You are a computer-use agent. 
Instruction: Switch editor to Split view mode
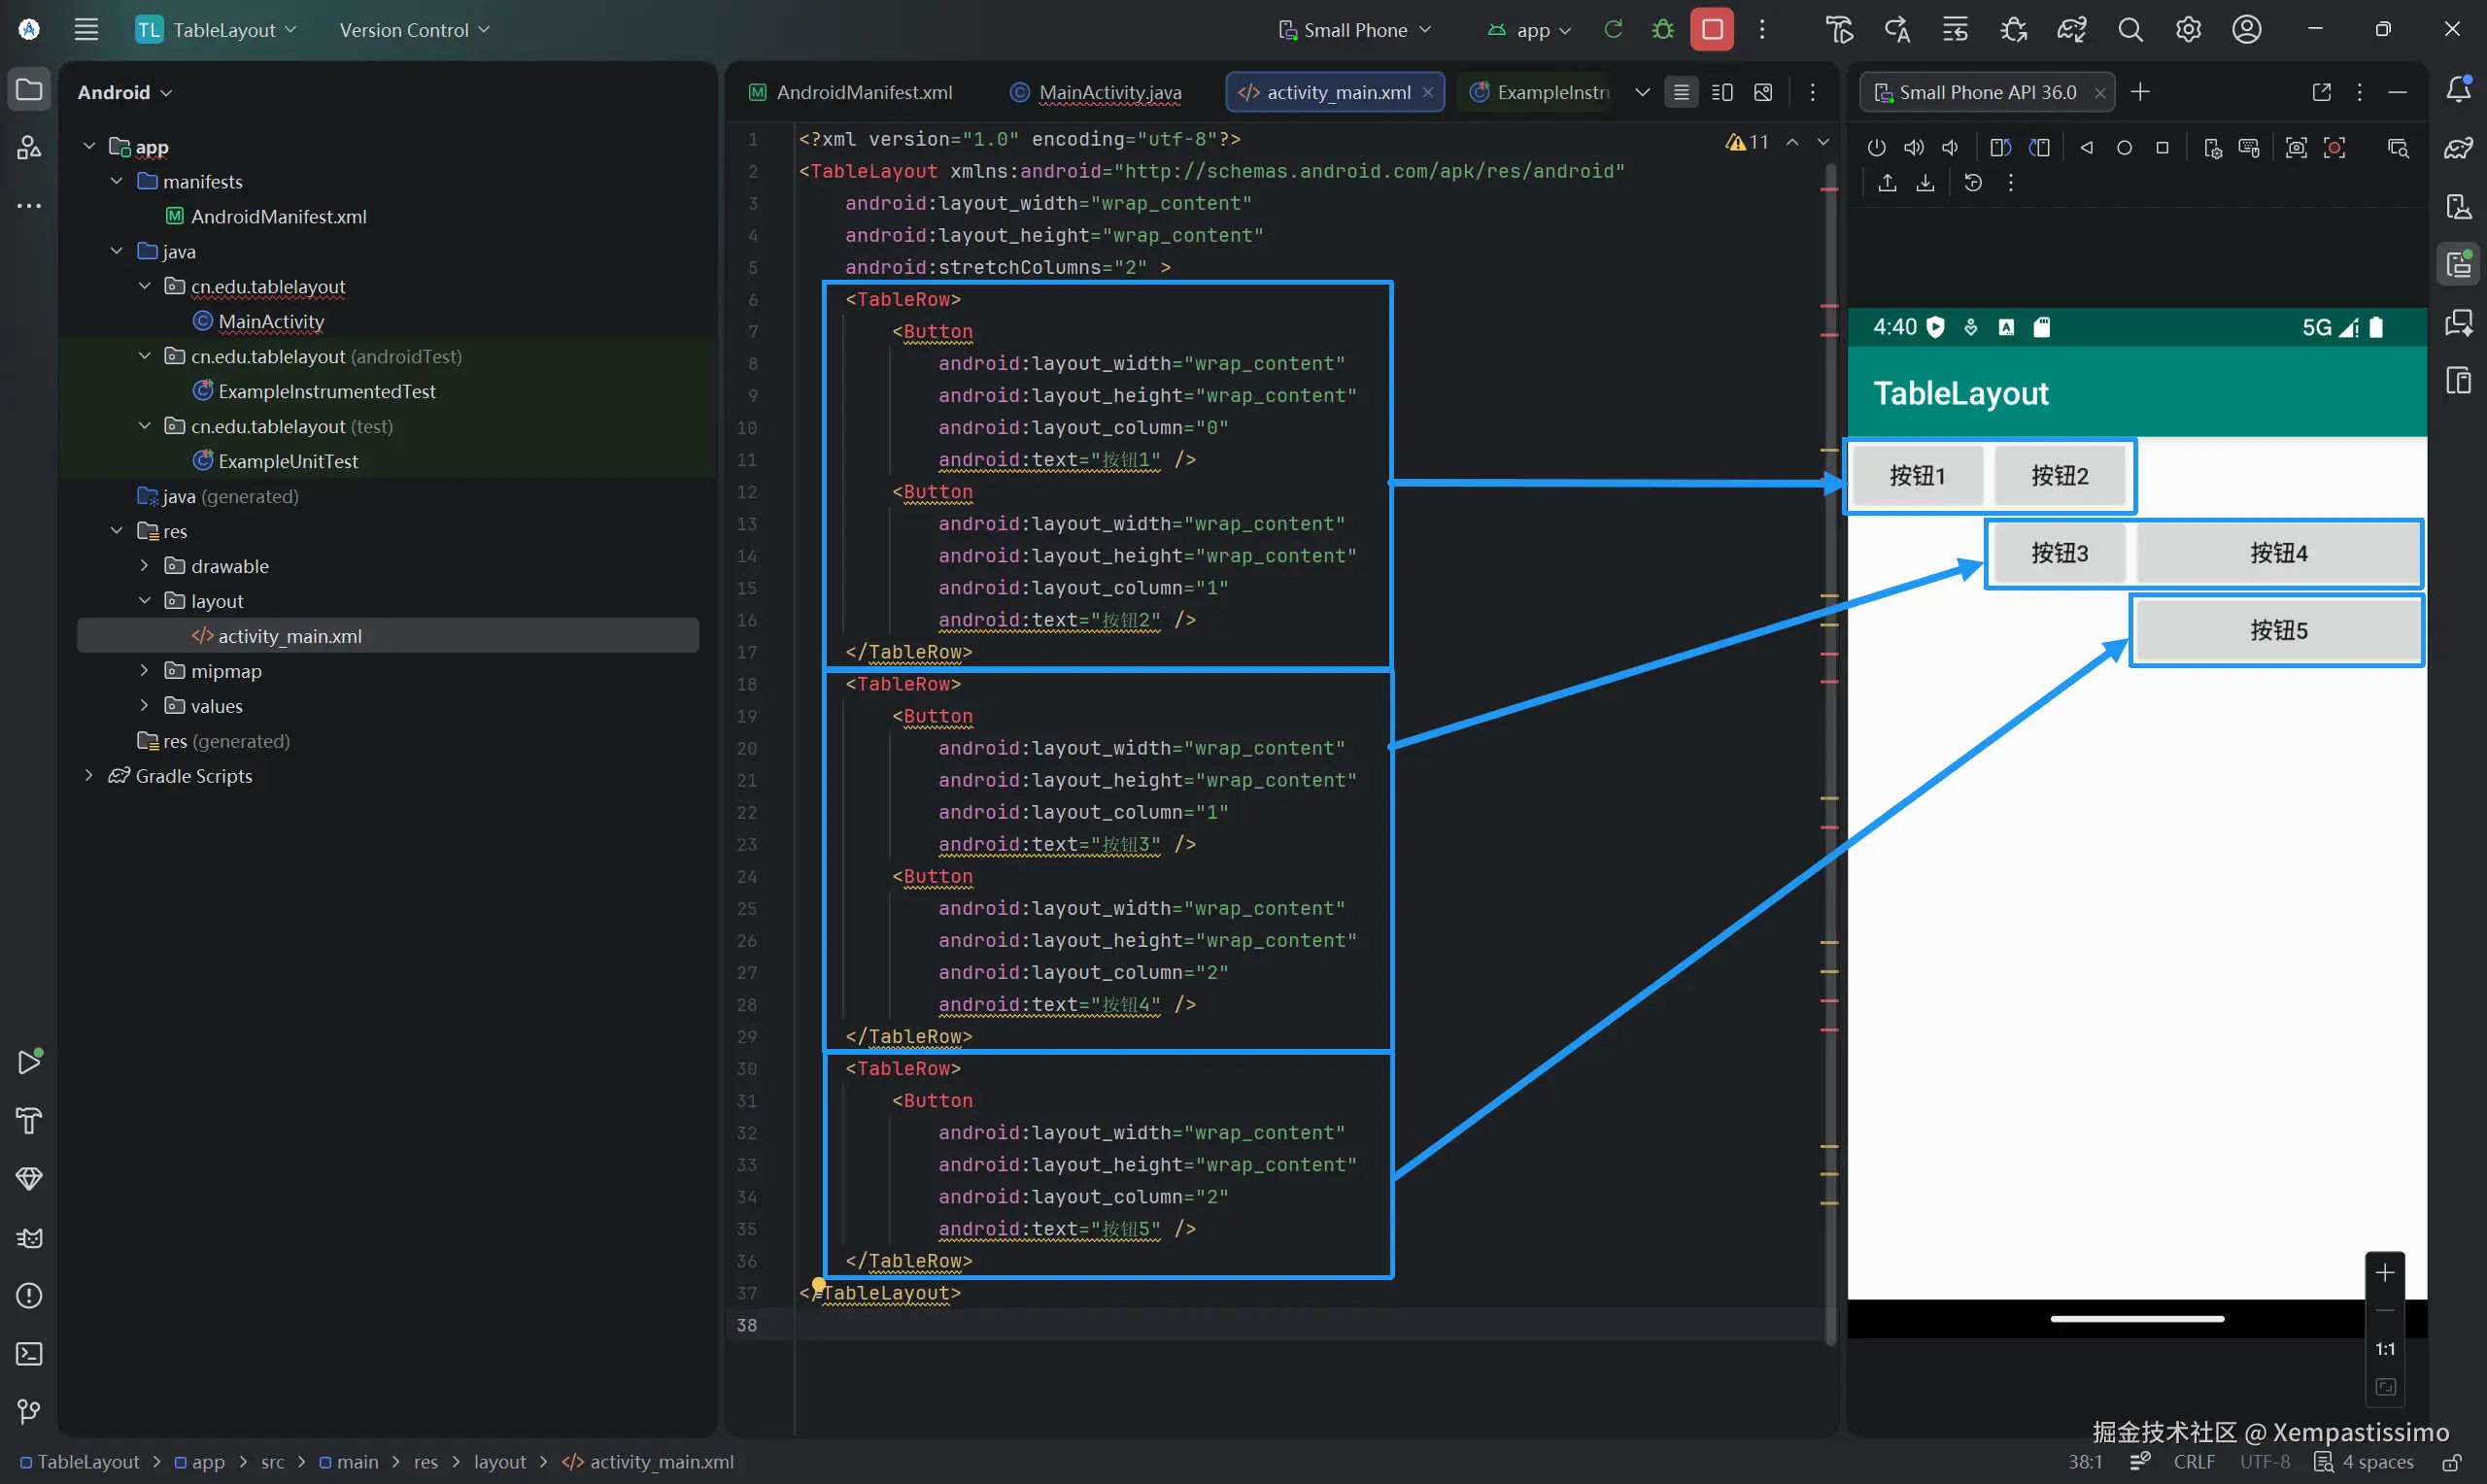pyautogui.click(x=1722, y=92)
